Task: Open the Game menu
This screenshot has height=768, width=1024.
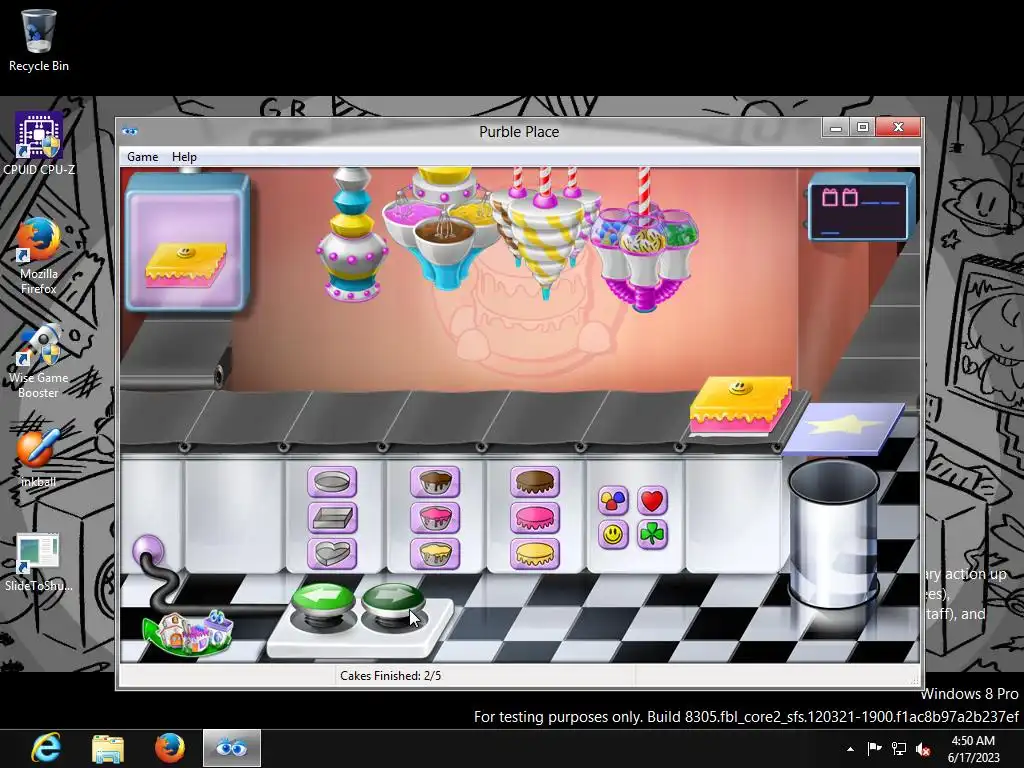Action: coord(142,157)
